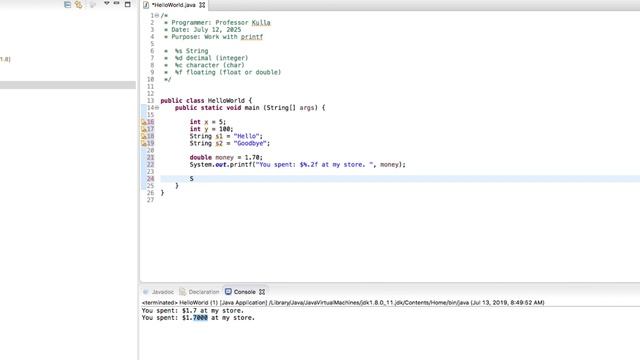Click the word 'printf' in line 4 comment

pyautogui.click(x=252, y=37)
